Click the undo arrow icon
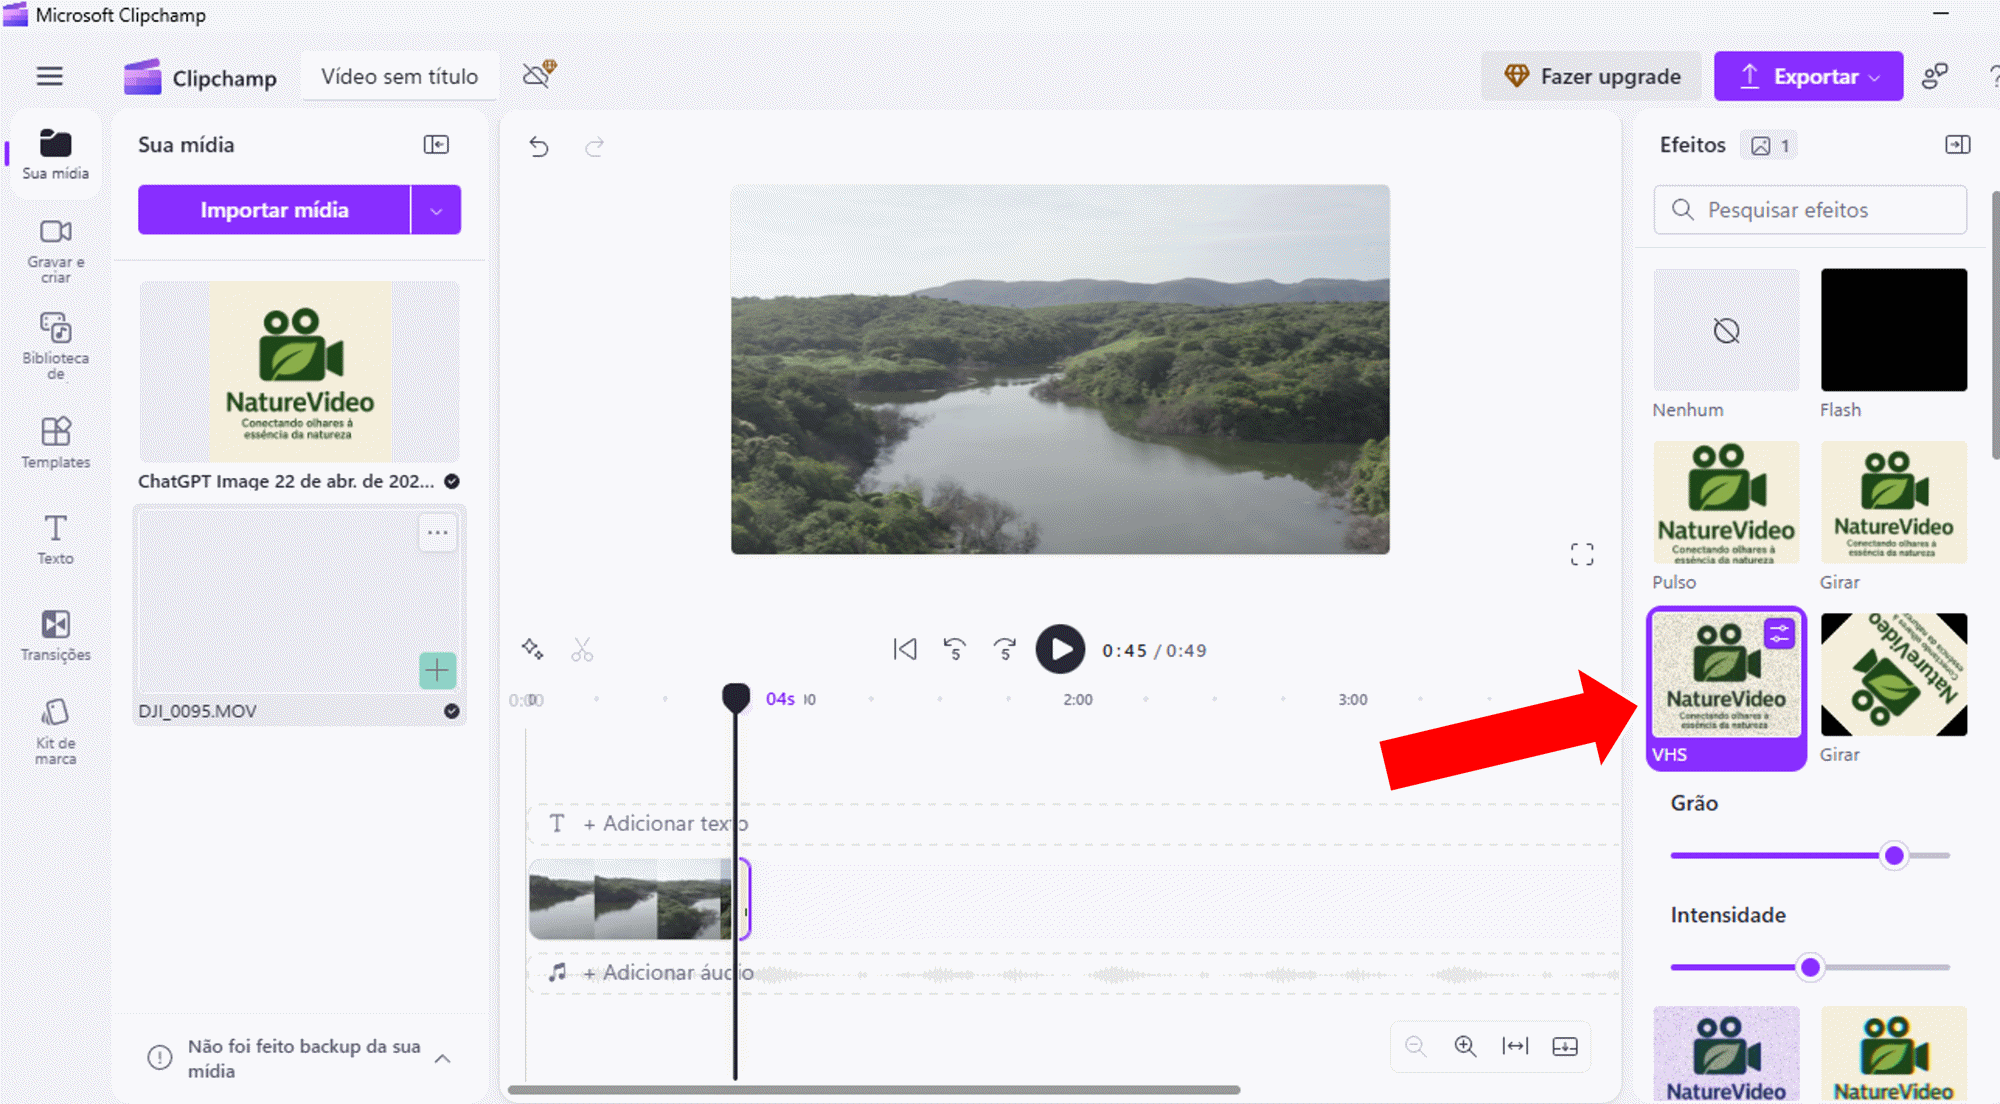Viewport: 2000px width, 1104px height. (x=539, y=147)
